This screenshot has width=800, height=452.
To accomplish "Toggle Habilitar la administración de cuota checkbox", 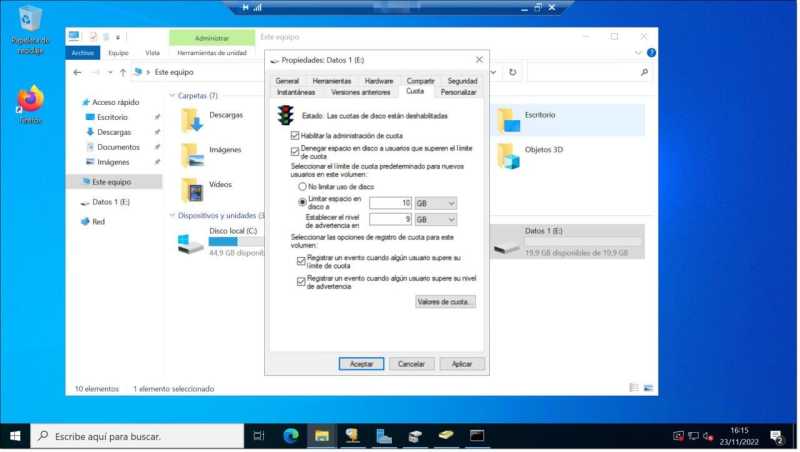I will (294, 136).
